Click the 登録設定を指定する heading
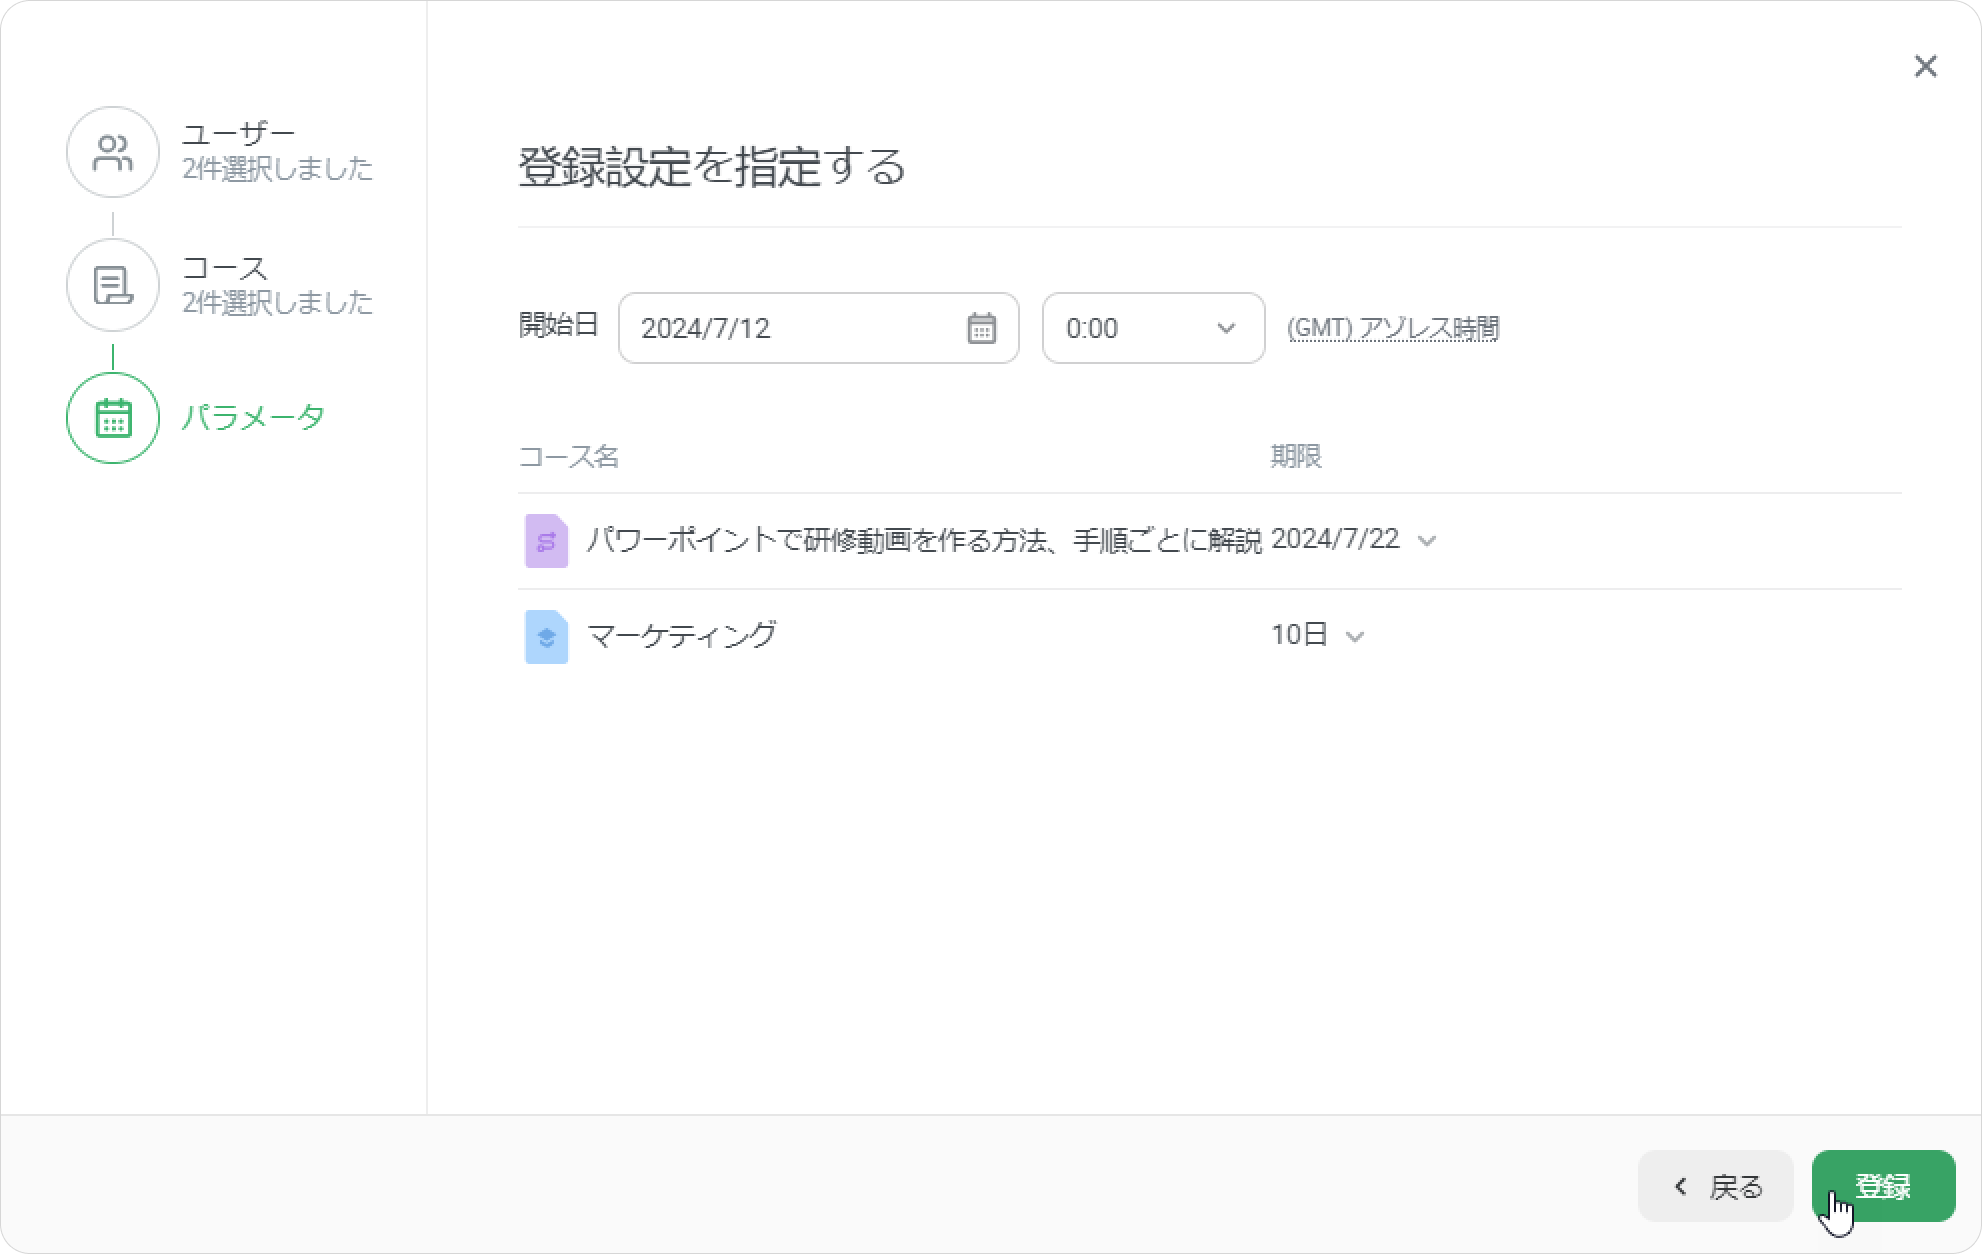The image size is (1982, 1254). click(x=712, y=166)
